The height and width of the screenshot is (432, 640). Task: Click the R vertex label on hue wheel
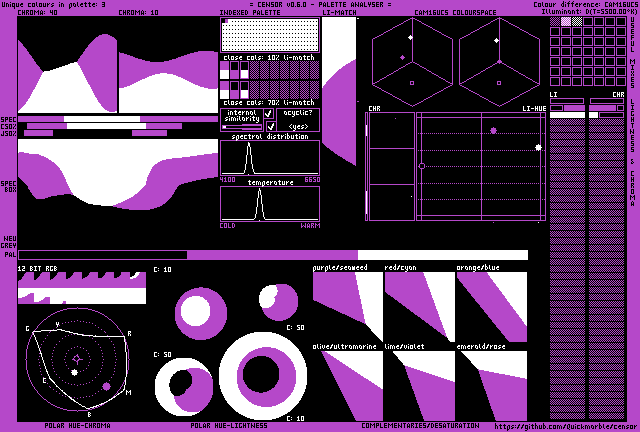click(129, 334)
